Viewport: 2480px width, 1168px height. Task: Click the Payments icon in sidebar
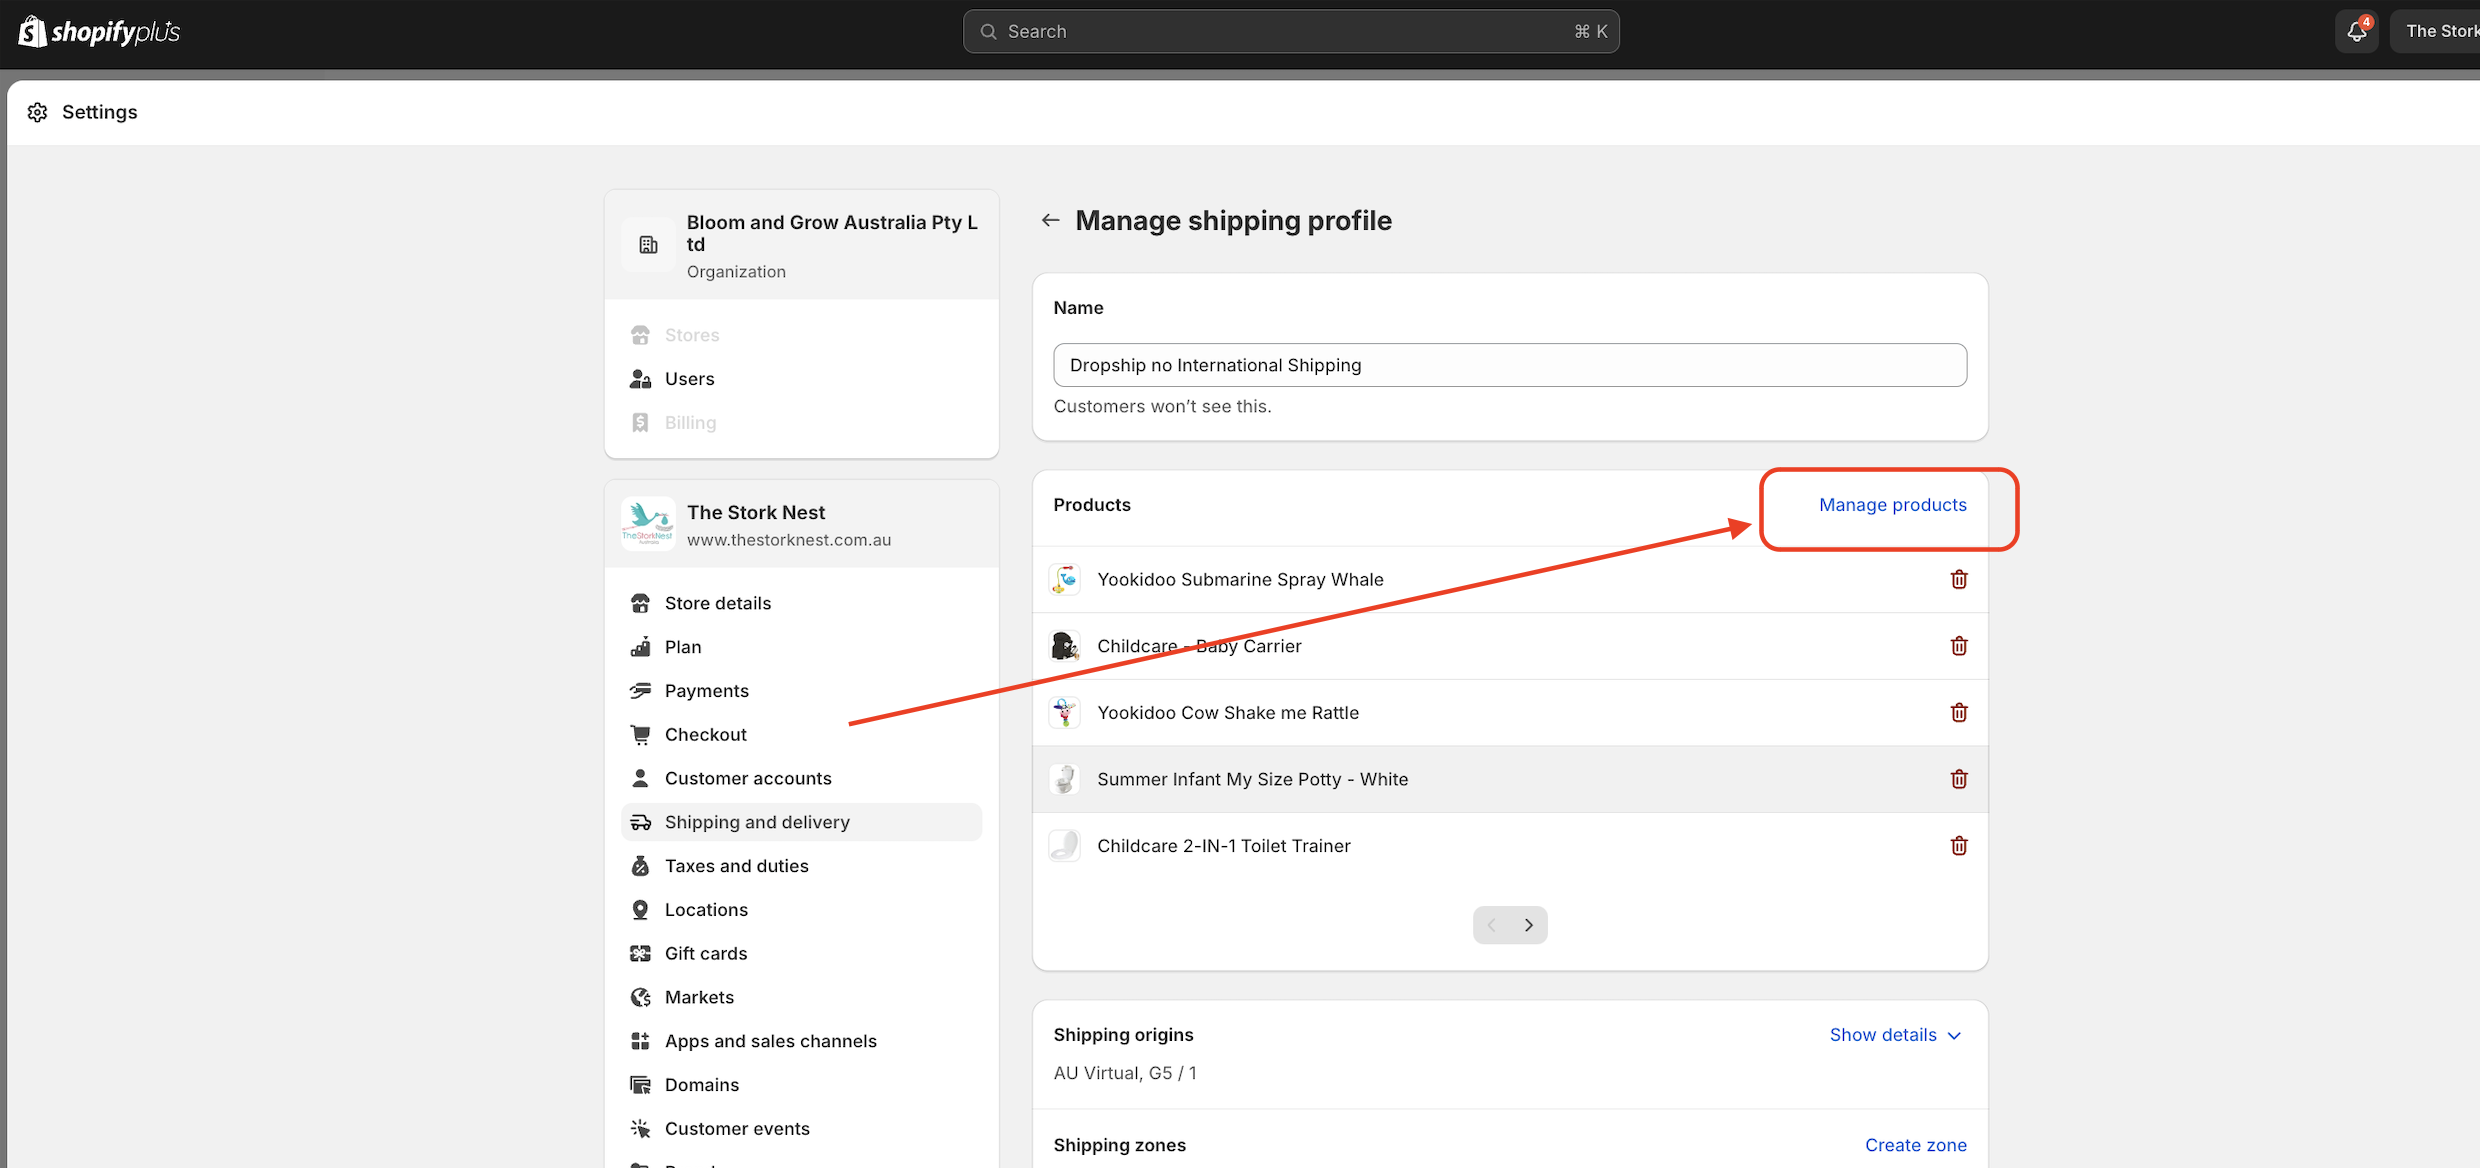point(640,691)
